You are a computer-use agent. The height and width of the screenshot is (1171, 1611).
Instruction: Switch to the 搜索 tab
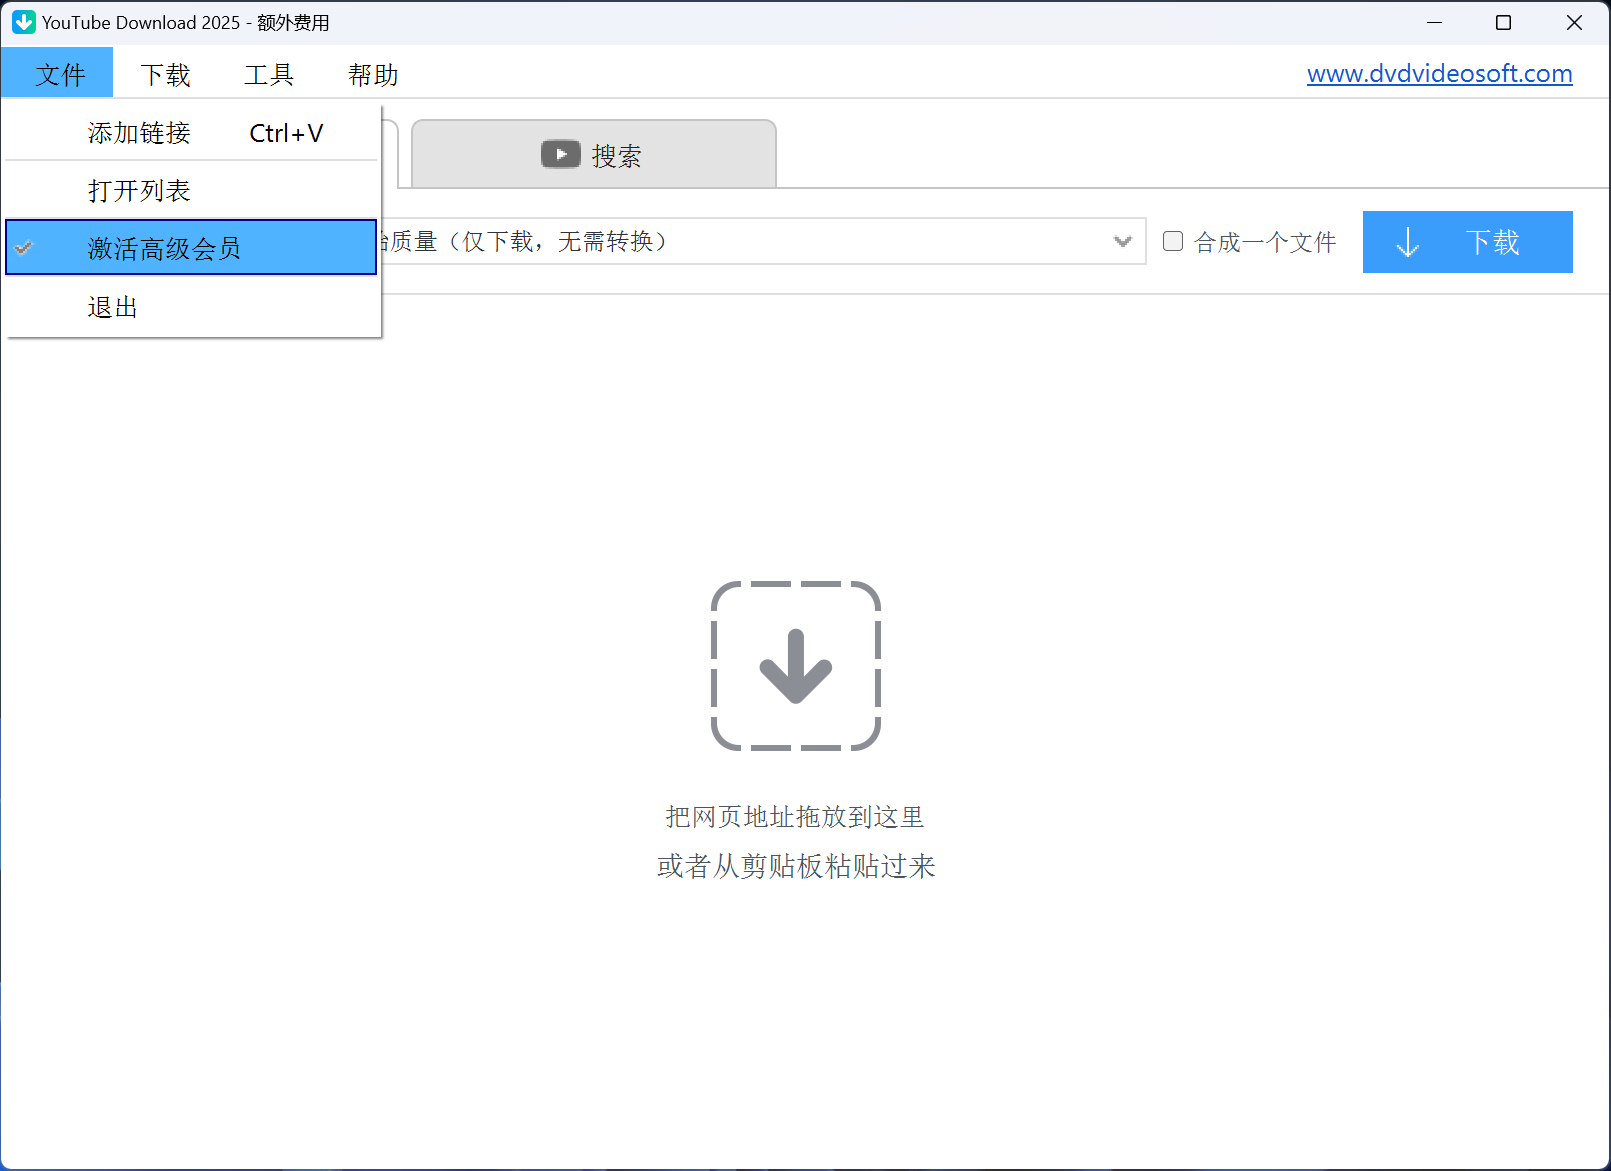pyautogui.click(x=594, y=155)
